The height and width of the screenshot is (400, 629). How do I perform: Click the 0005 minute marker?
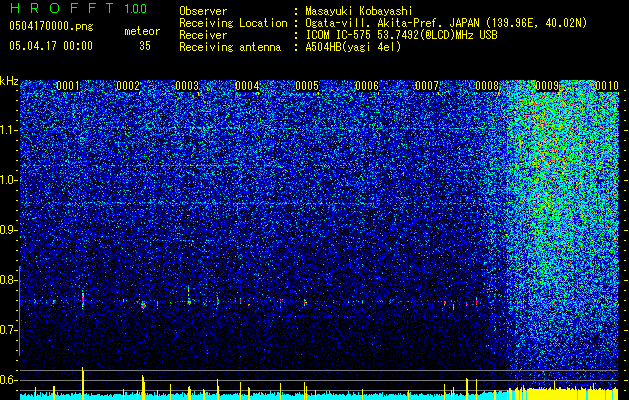pos(307,86)
